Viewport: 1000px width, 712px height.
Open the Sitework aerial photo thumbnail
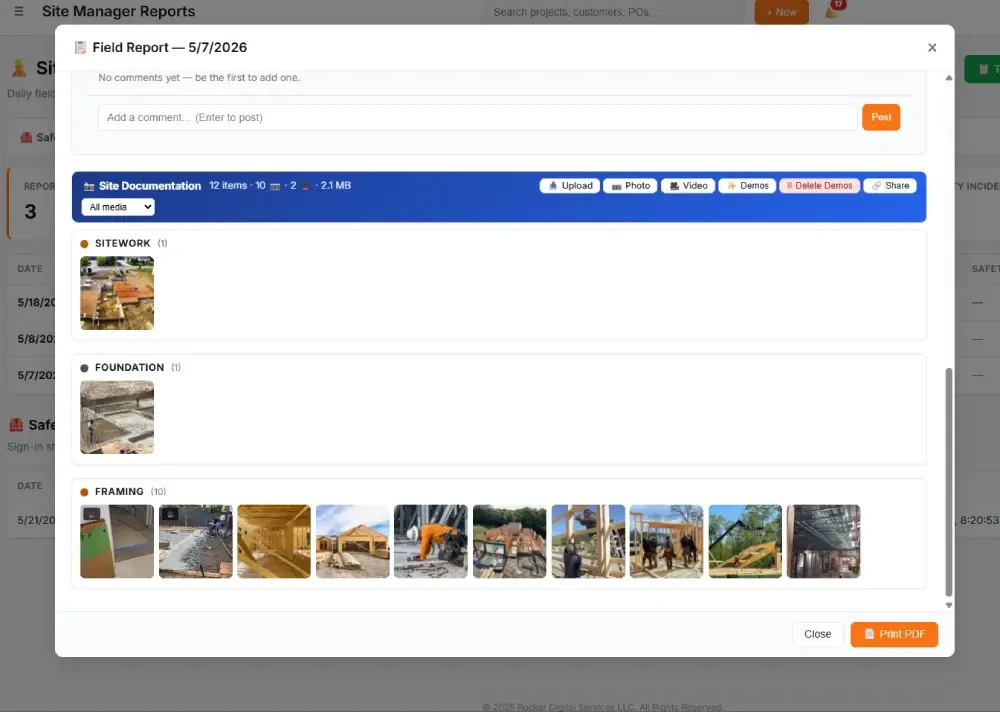point(117,293)
